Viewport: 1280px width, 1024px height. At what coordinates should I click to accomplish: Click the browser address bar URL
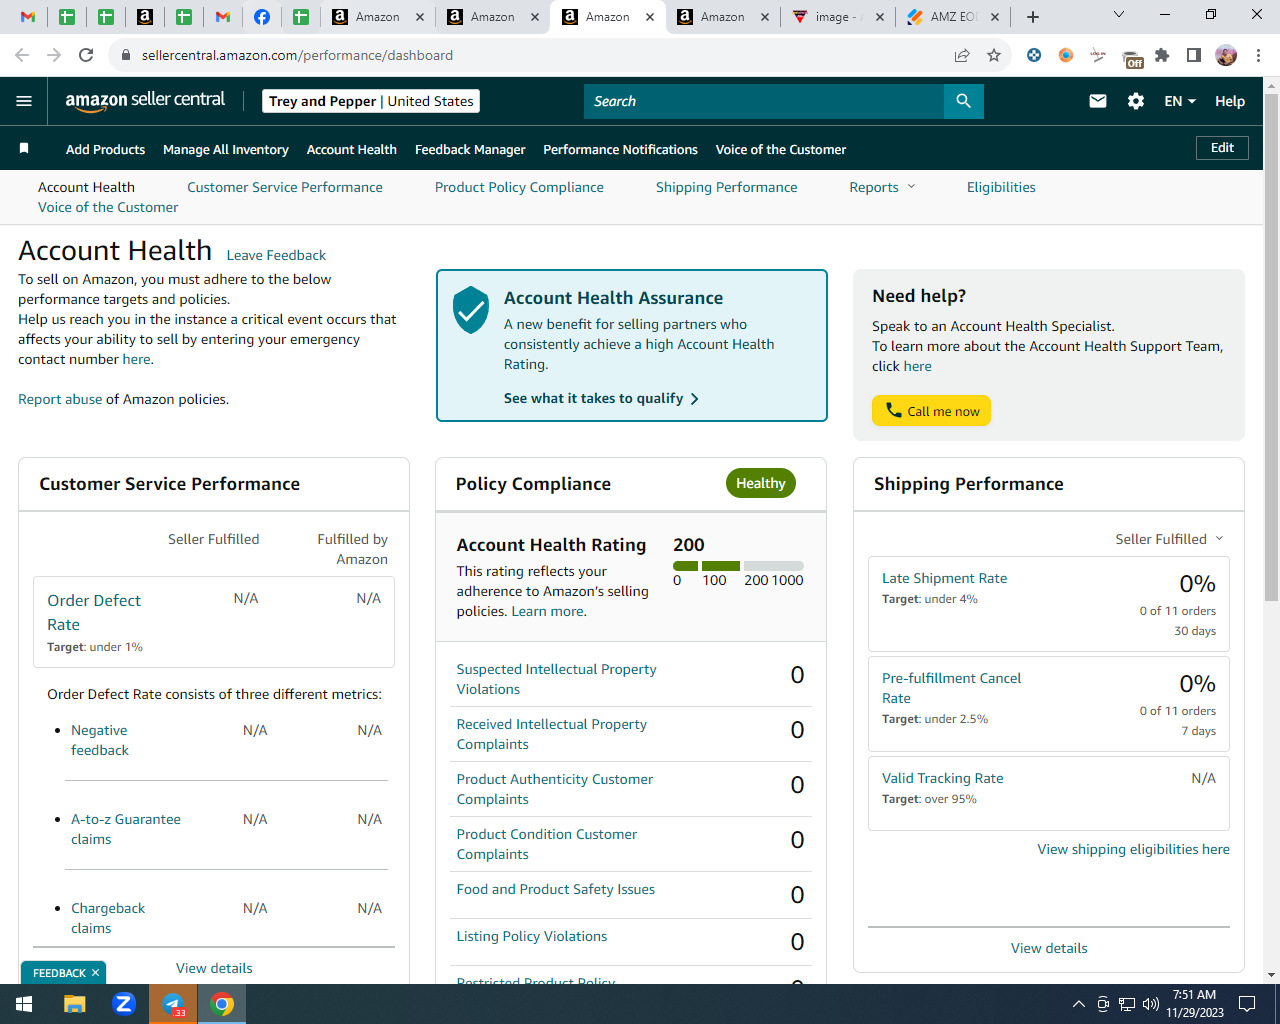click(x=297, y=55)
